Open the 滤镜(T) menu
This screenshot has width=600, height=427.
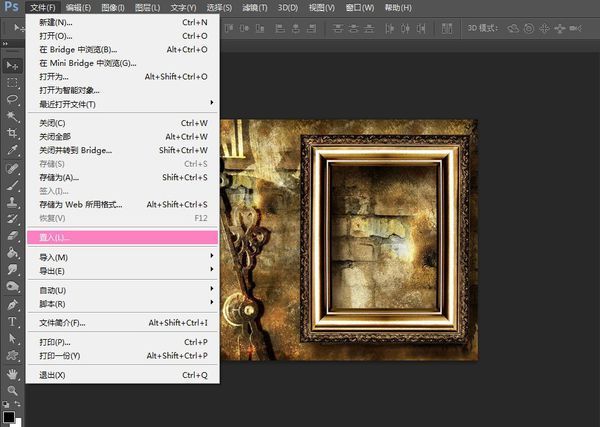pos(254,8)
